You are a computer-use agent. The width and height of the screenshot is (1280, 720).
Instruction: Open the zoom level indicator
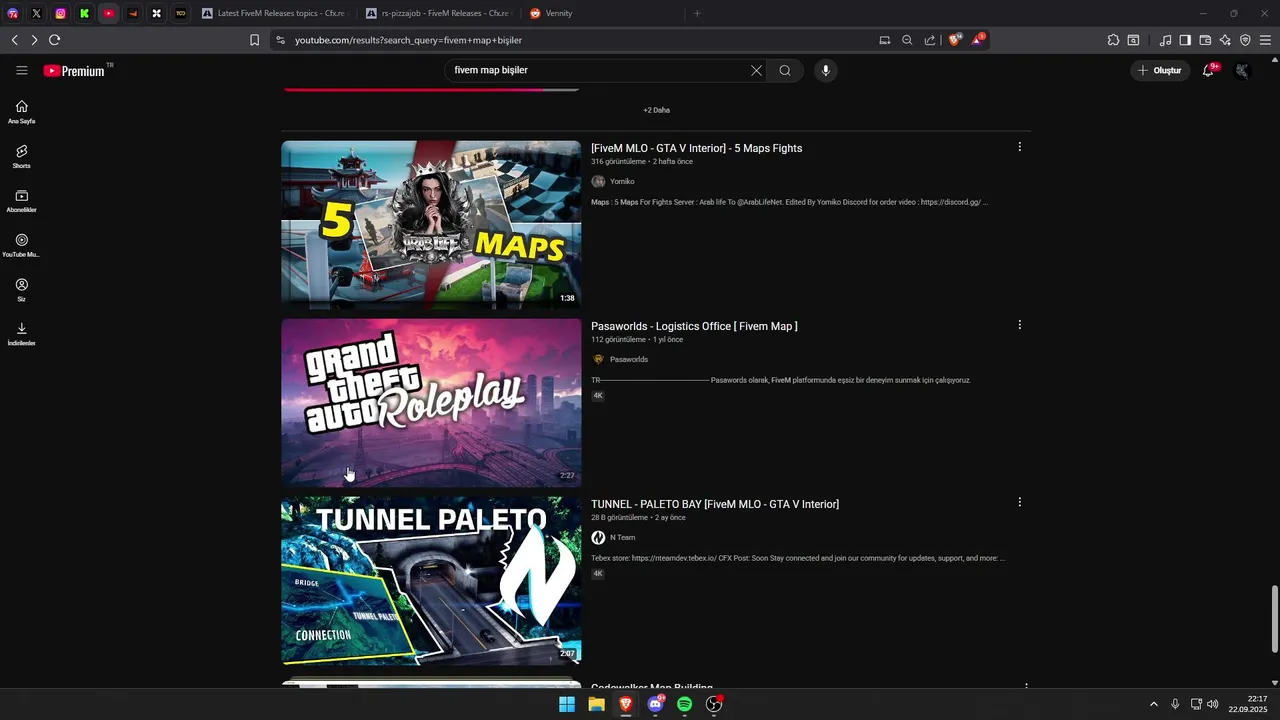pos(907,40)
